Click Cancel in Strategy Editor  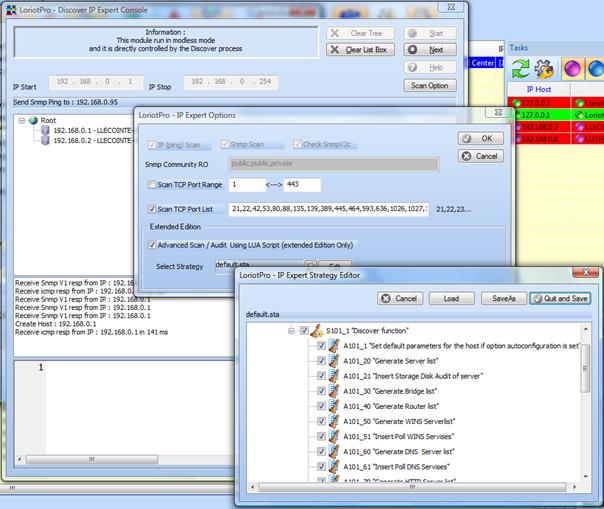click(x=400, y=298)
